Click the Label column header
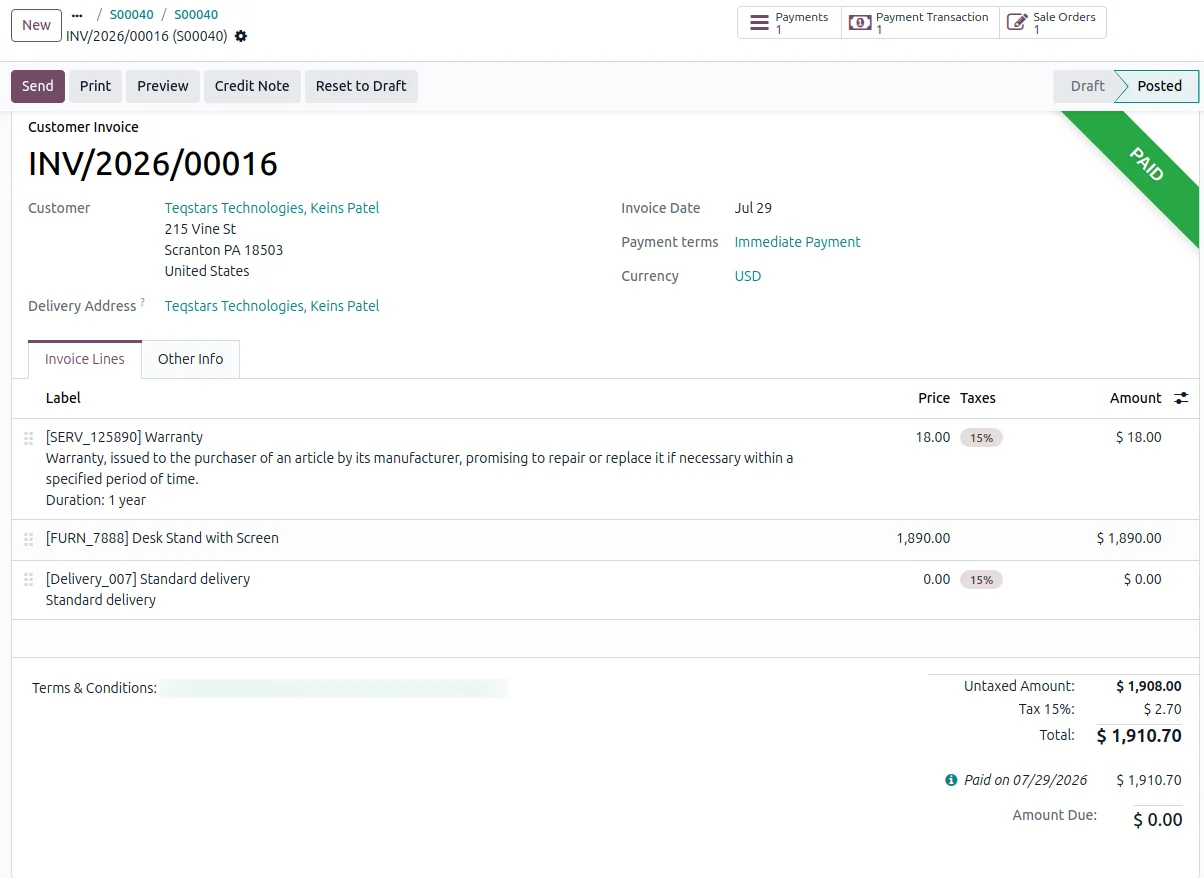 (63, 398)
